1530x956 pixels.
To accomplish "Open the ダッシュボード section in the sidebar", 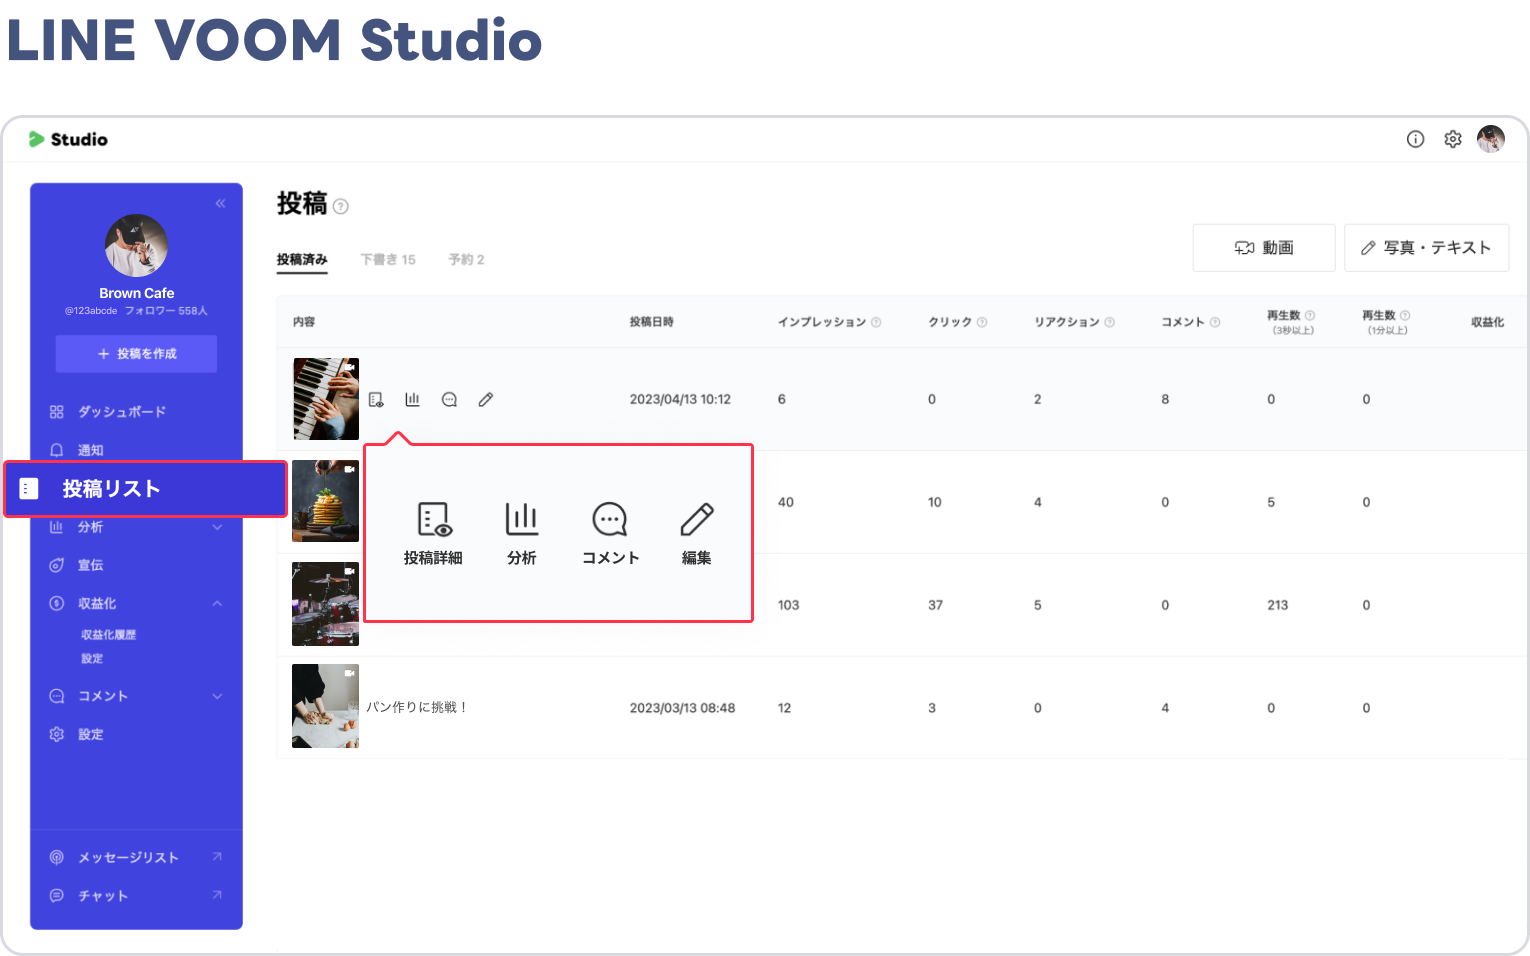I will pos(119,411).
